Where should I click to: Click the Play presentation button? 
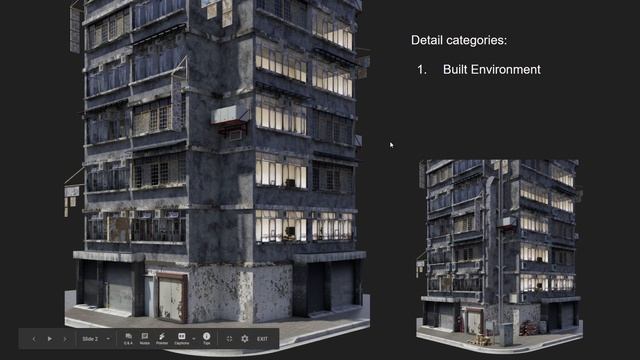coord(49,339)
